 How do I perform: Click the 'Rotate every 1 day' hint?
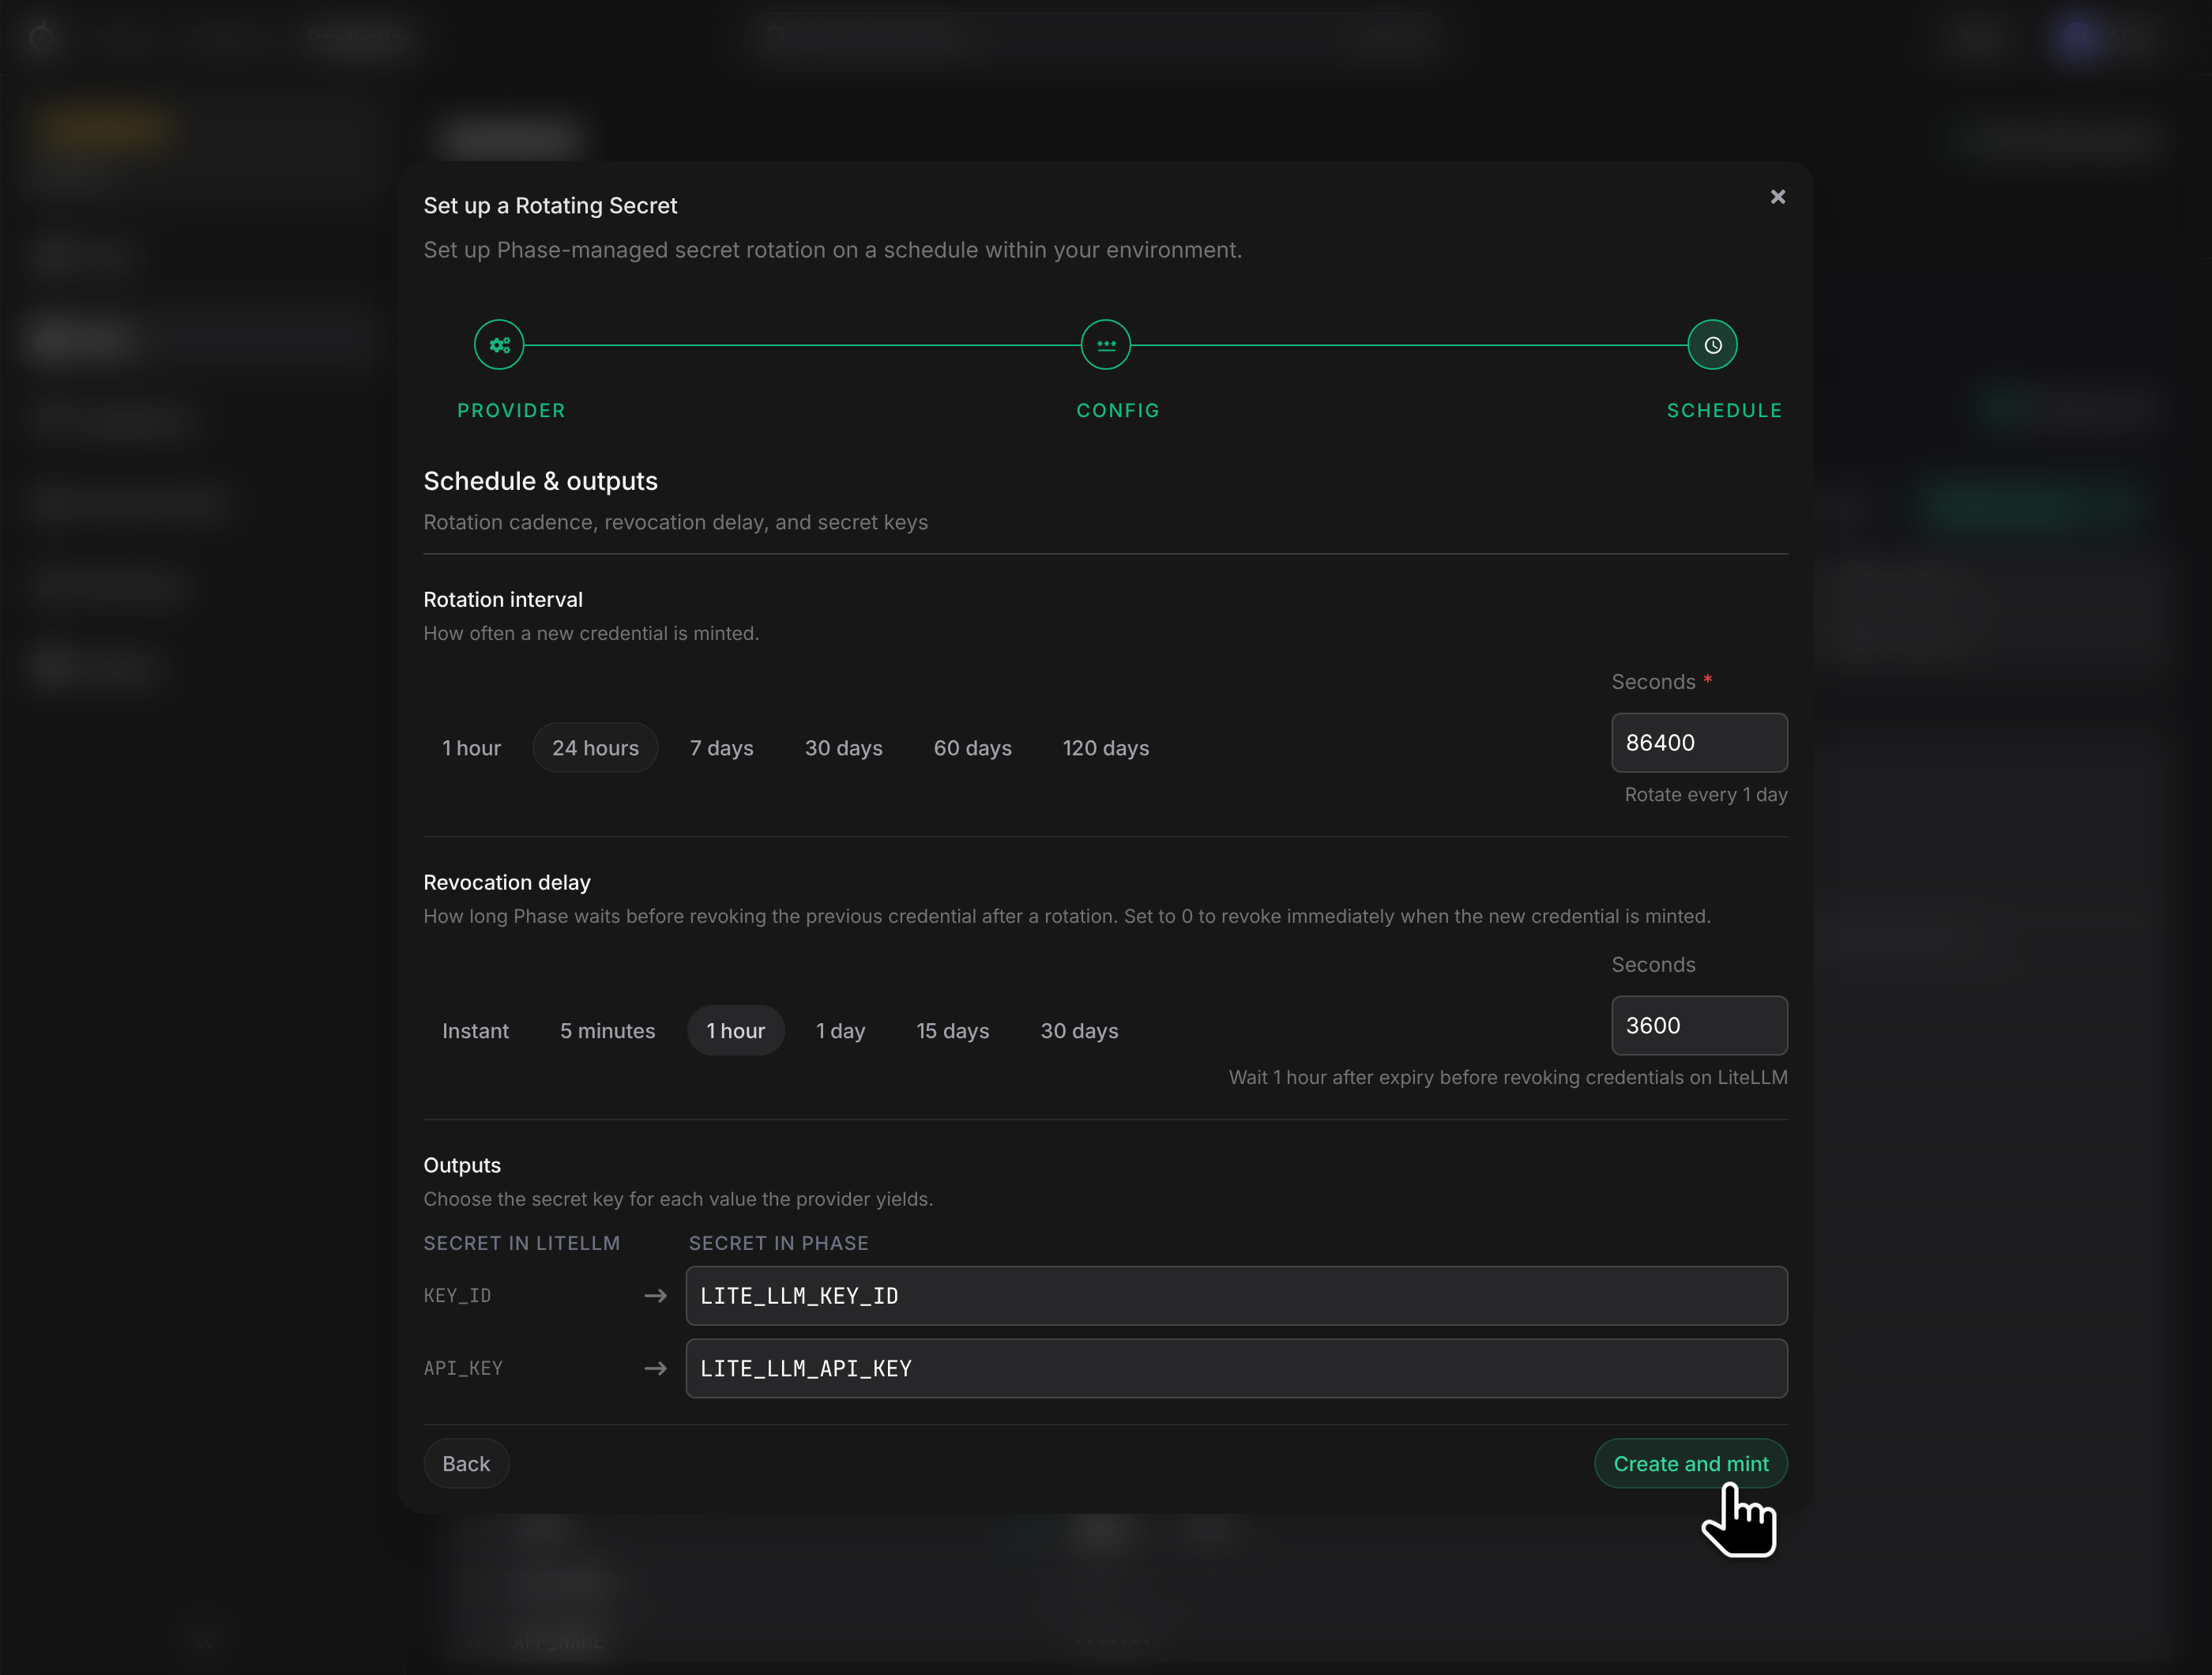tap(1706, 795)
